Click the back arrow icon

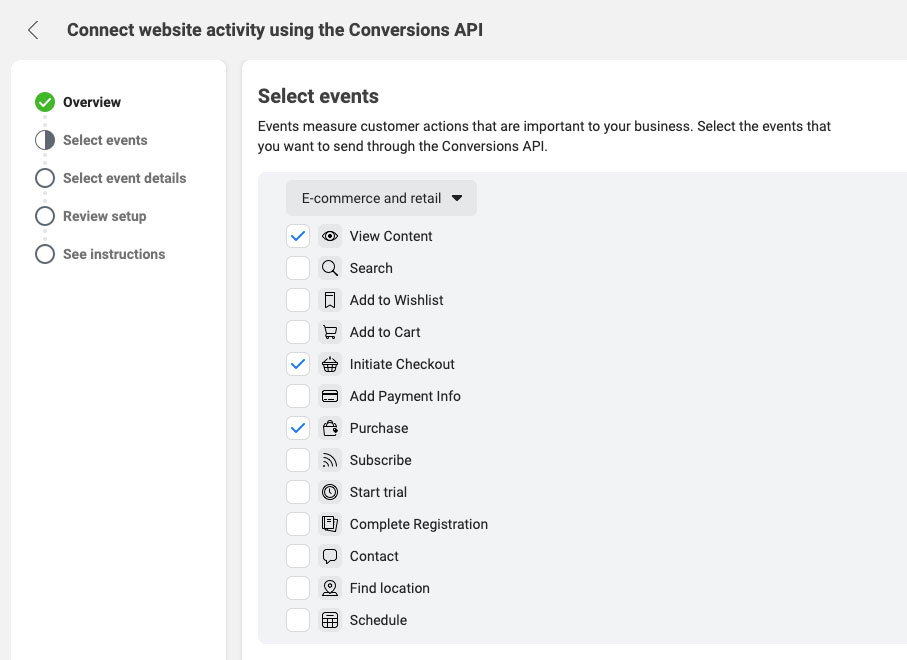[34, 30]
